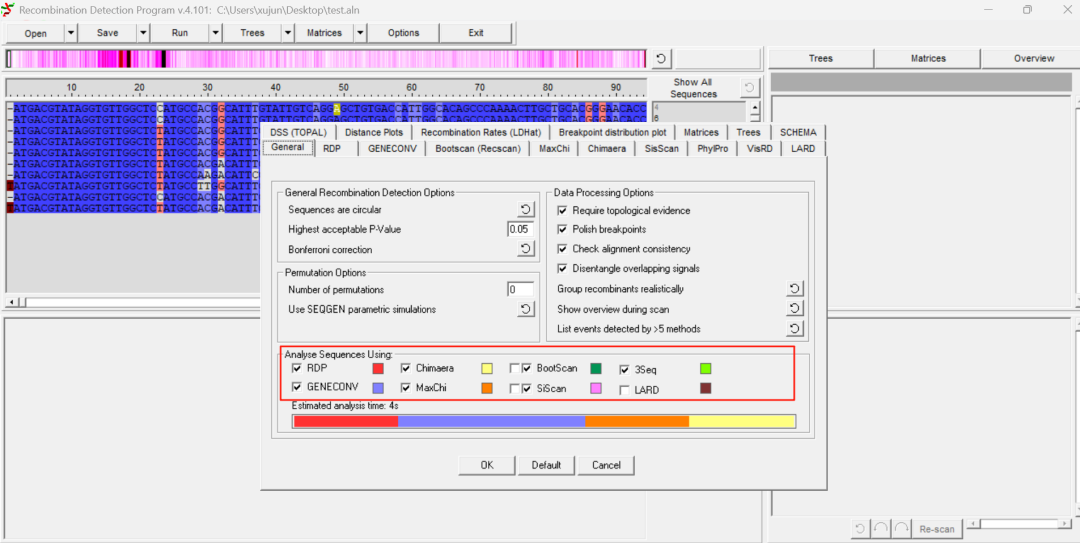Minimize the Recombination Detection Program window
Viewport: 1080px width, 543px height.
[x=991, y=10]
